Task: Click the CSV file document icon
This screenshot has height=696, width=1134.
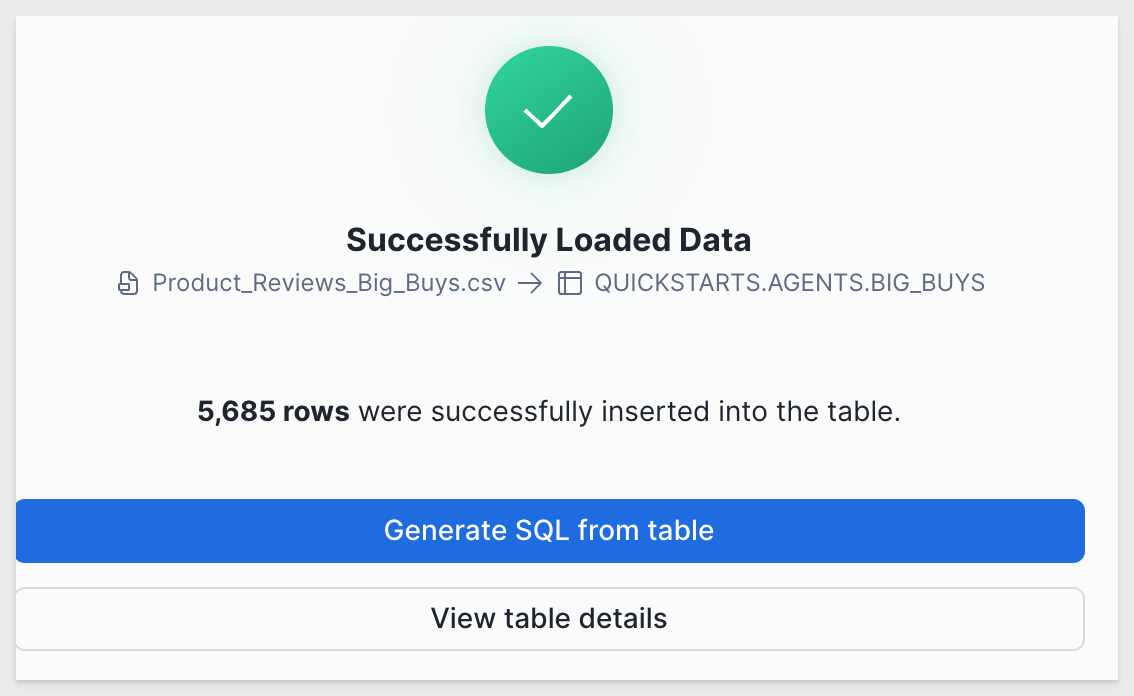Action: coord(128,283)
